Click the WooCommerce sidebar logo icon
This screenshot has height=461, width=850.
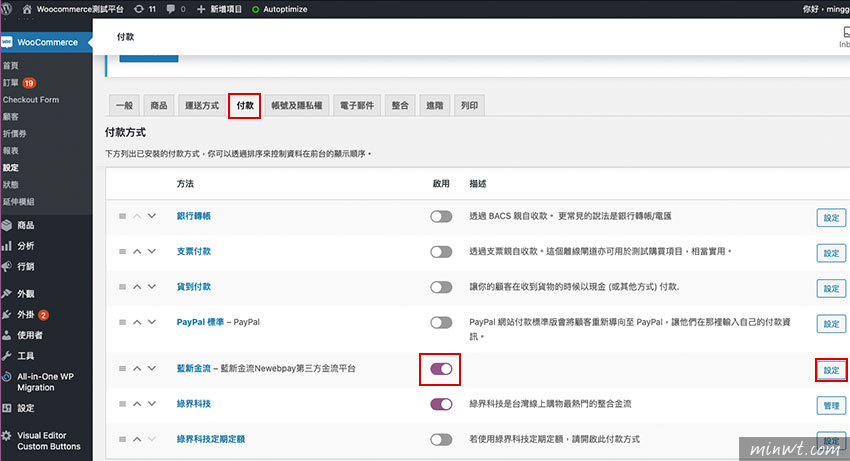(7, 42)
